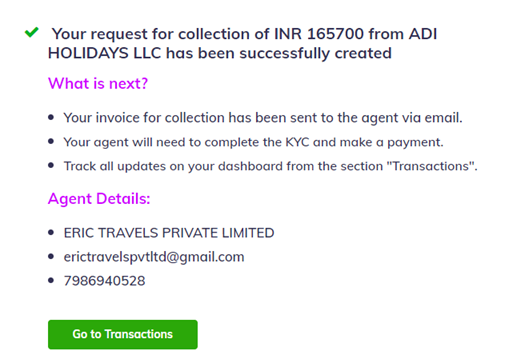Click the agent phone number 7986940528

(x=104, y=281)
